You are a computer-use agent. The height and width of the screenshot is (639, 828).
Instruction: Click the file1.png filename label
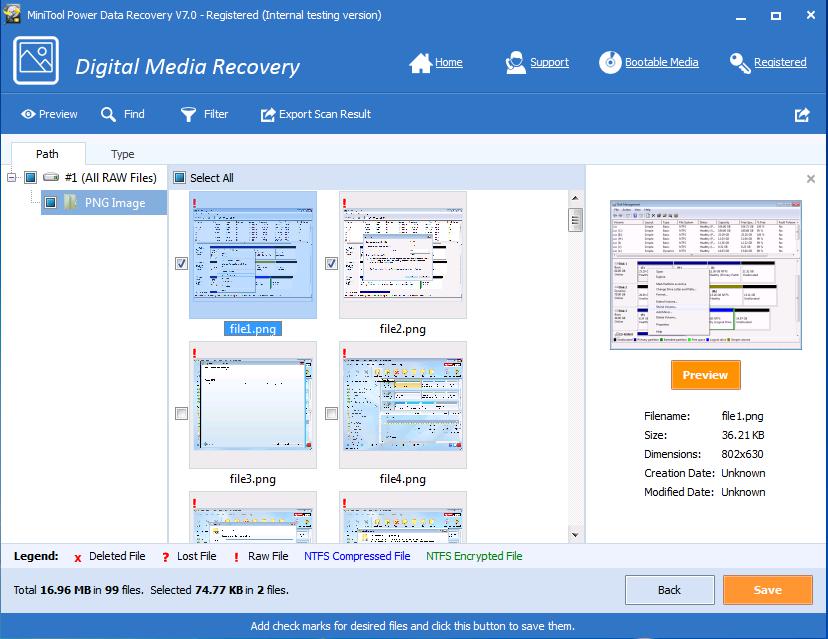point(253,328)
